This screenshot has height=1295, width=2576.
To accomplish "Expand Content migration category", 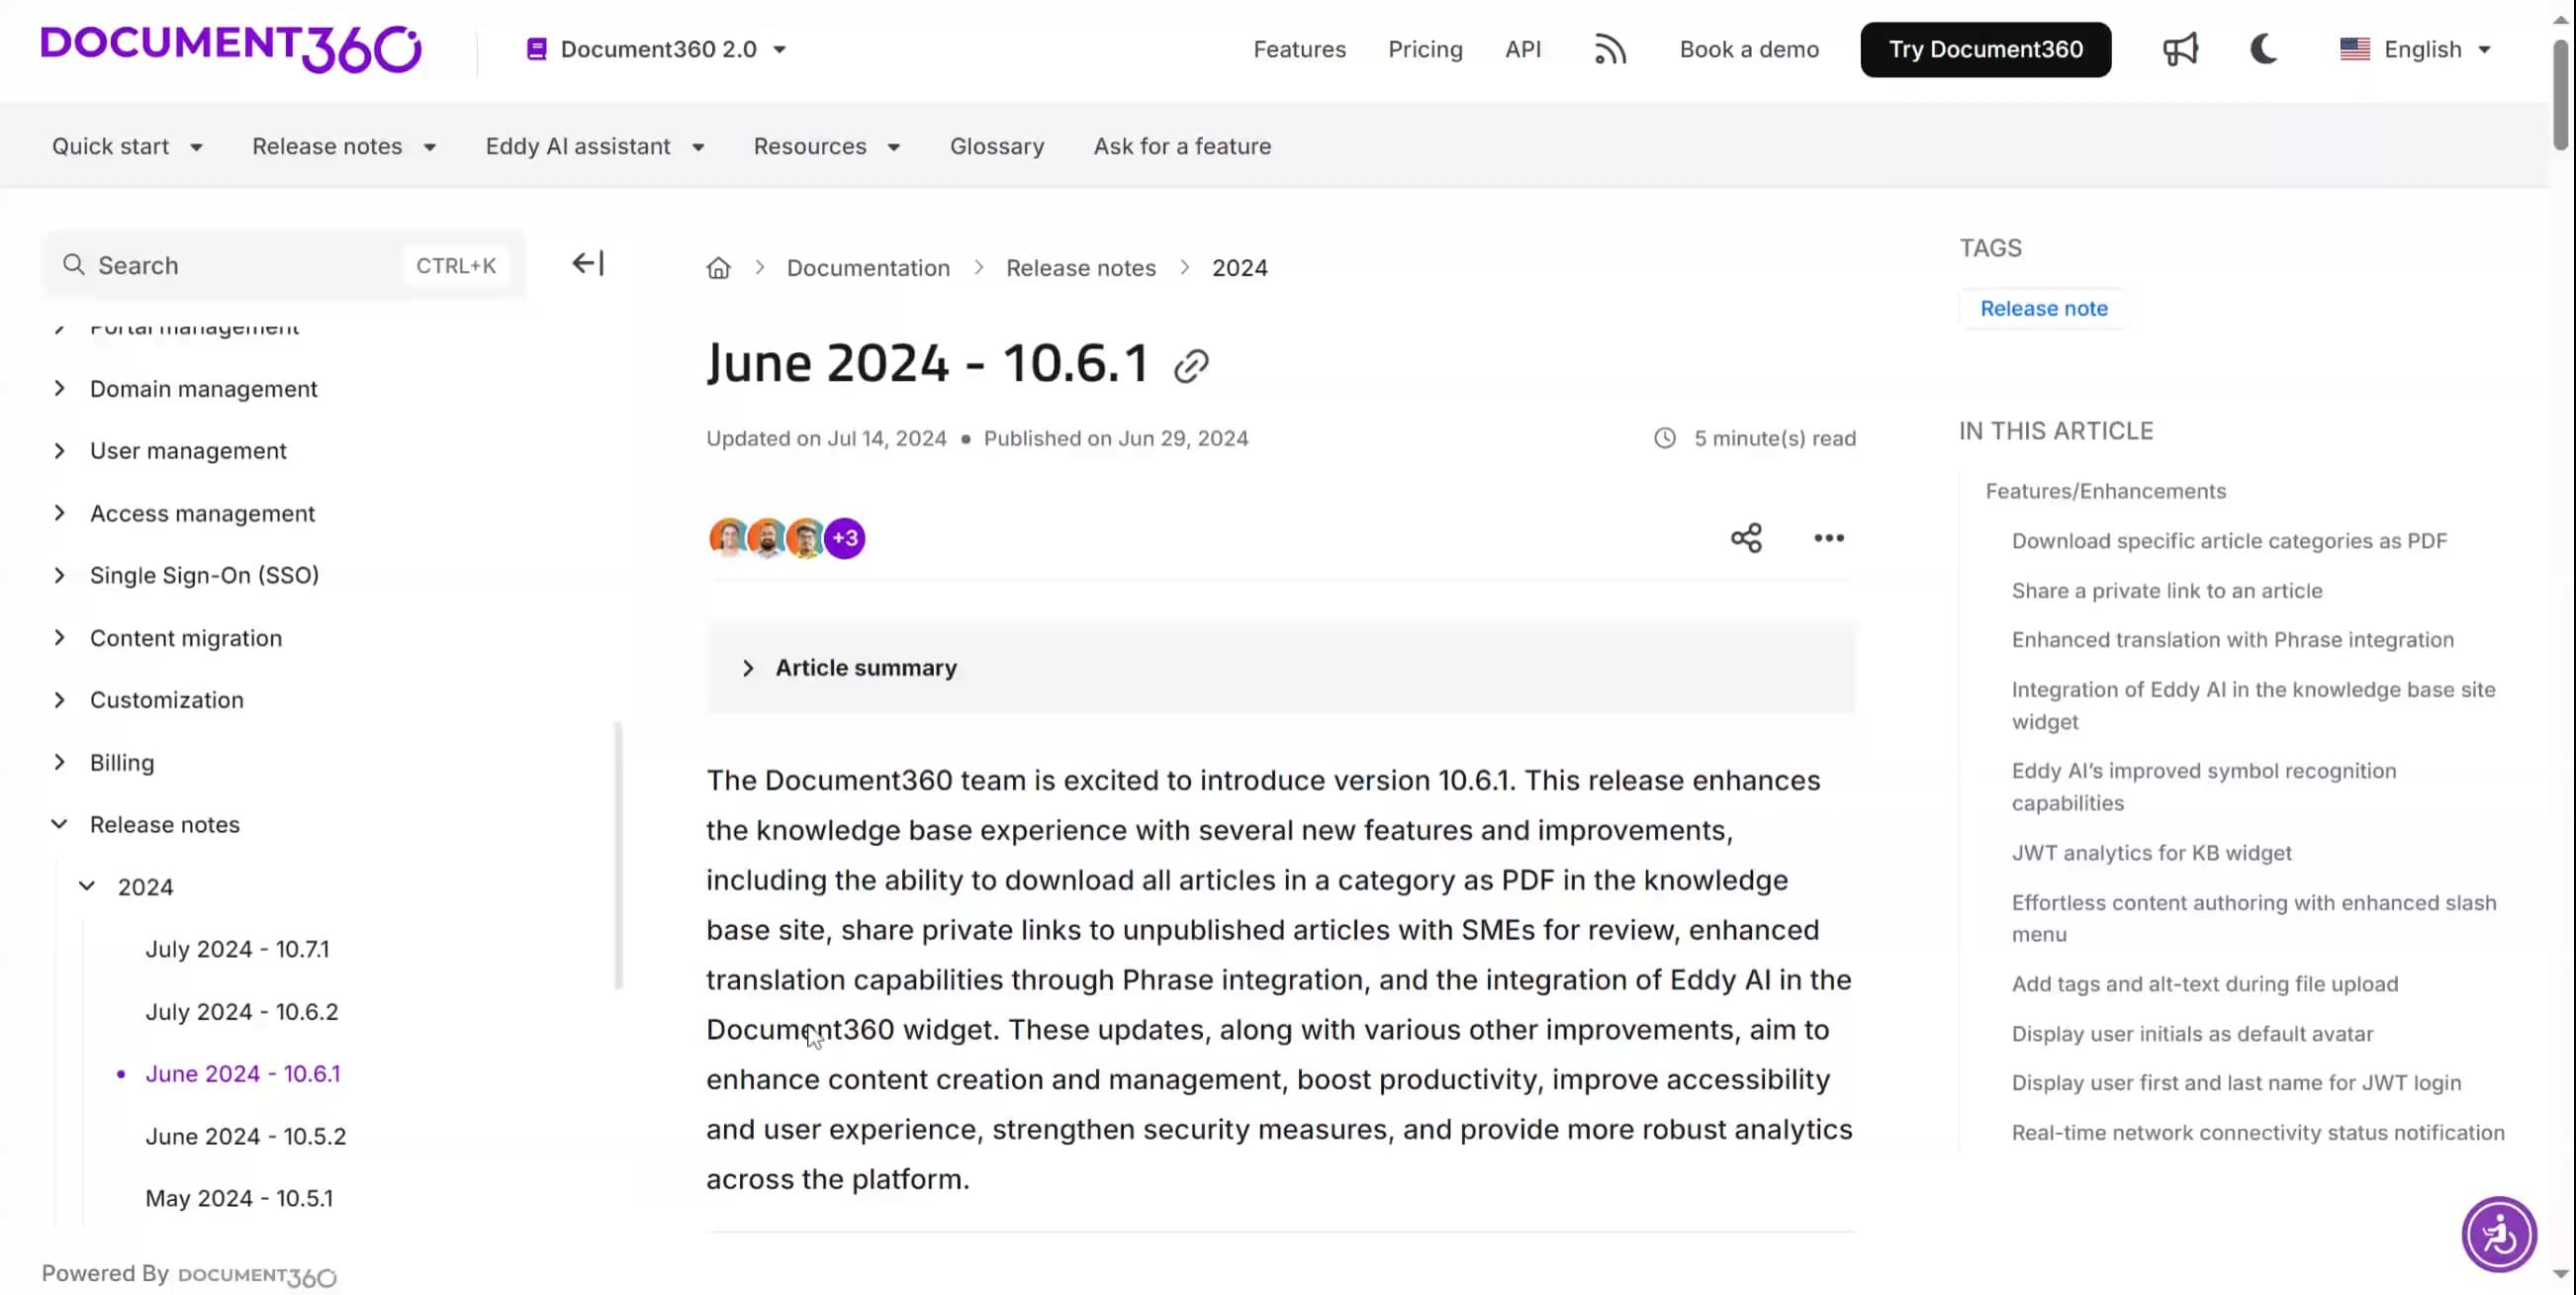I will (x=59, y=638).
